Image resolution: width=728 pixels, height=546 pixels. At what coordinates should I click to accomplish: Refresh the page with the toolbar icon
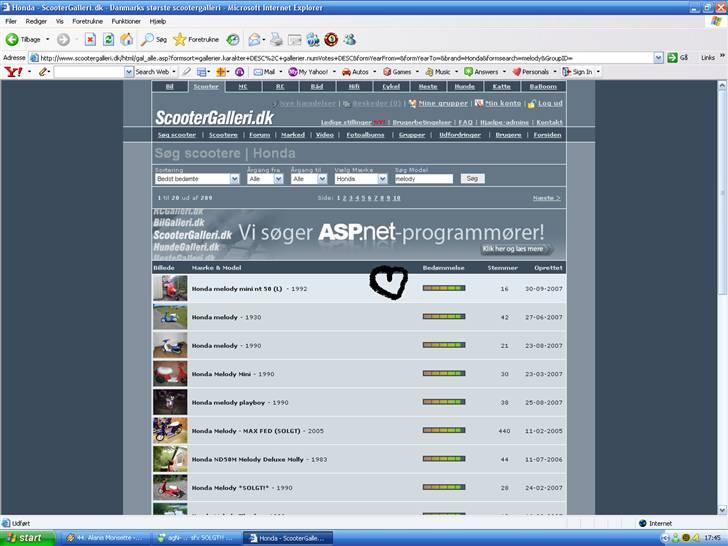108,39
